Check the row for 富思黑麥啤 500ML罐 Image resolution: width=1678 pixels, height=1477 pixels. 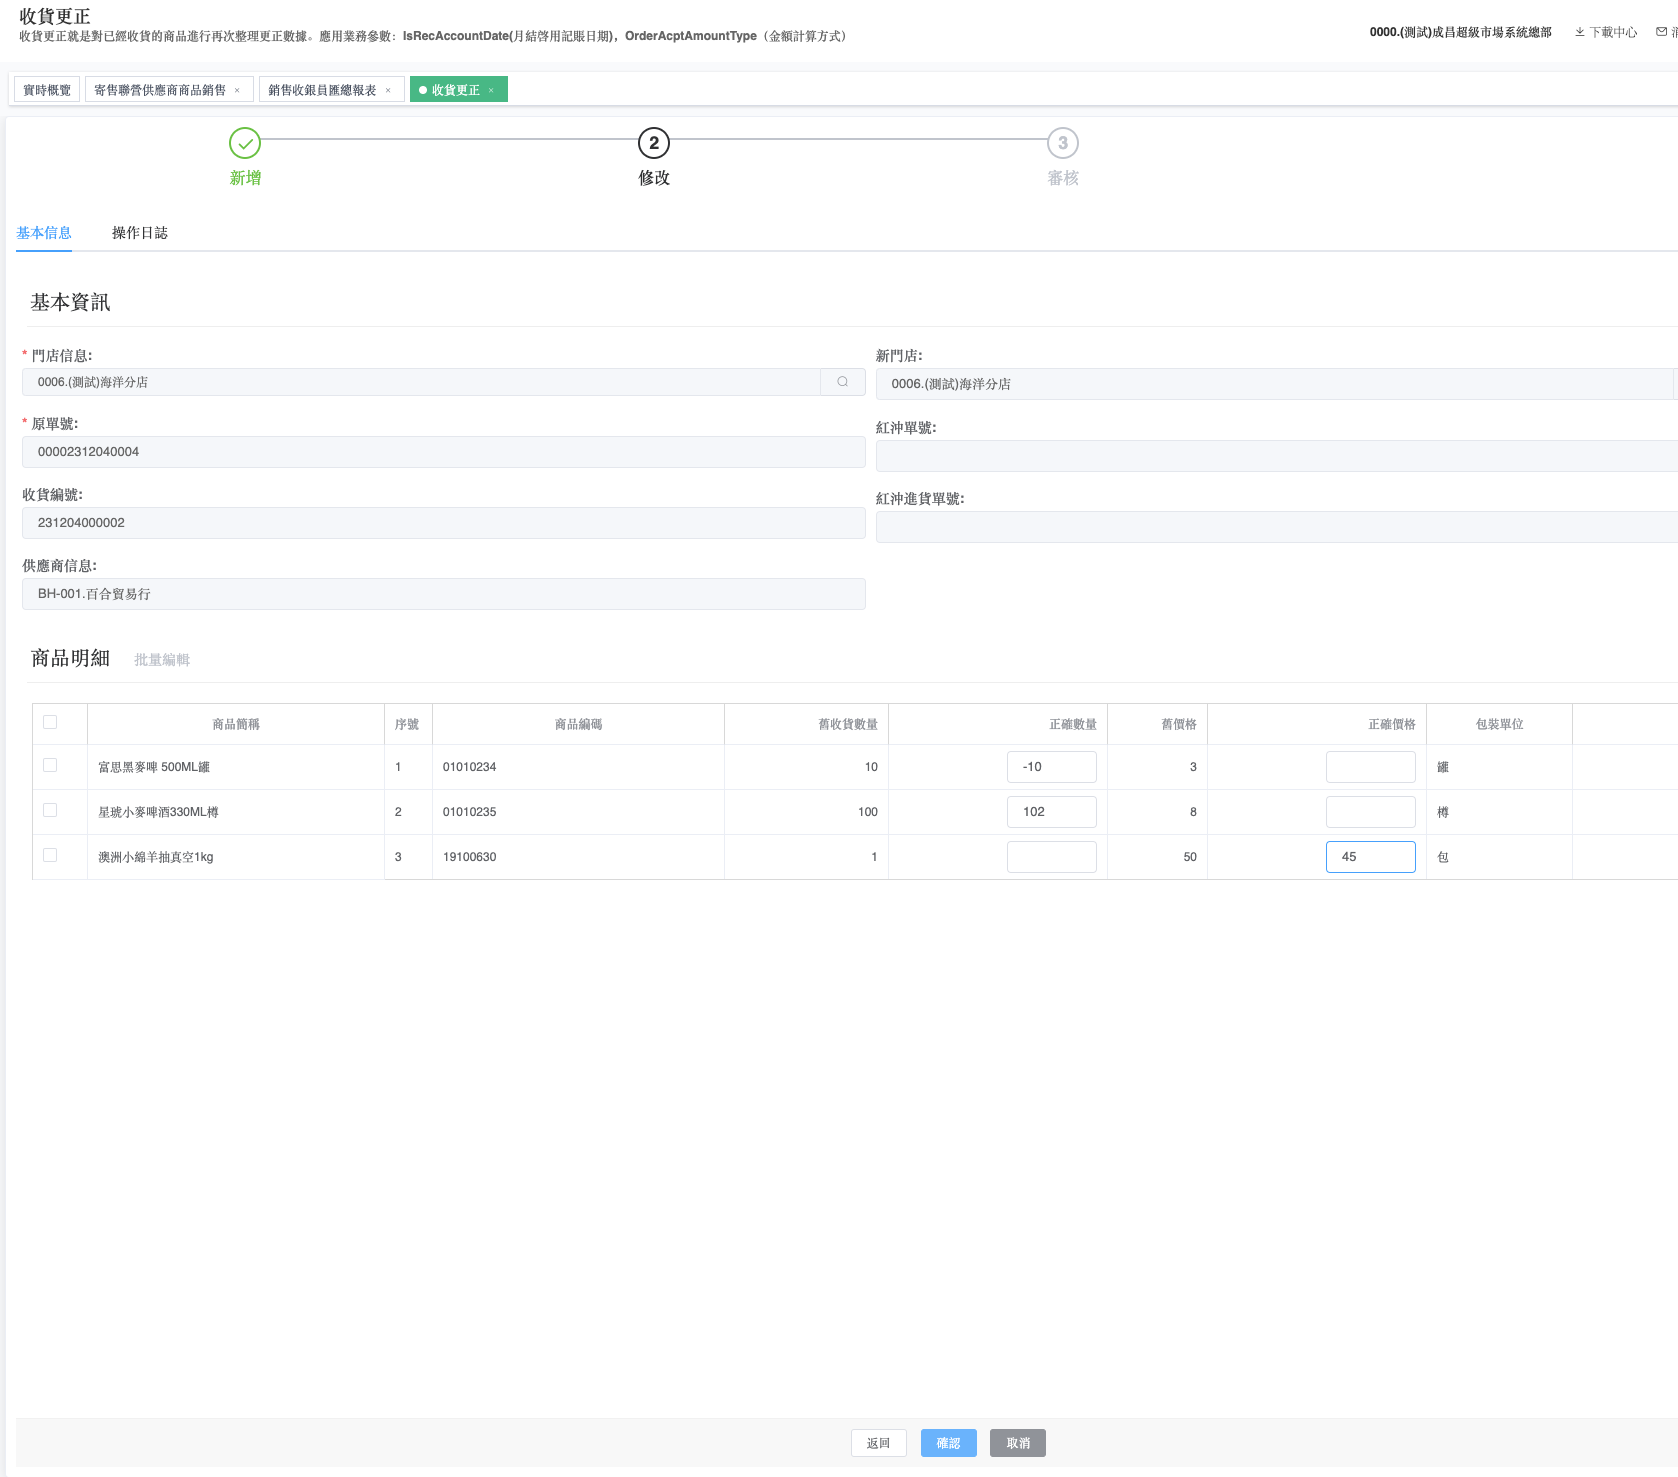pyautogui.click(x=50, y=765)
